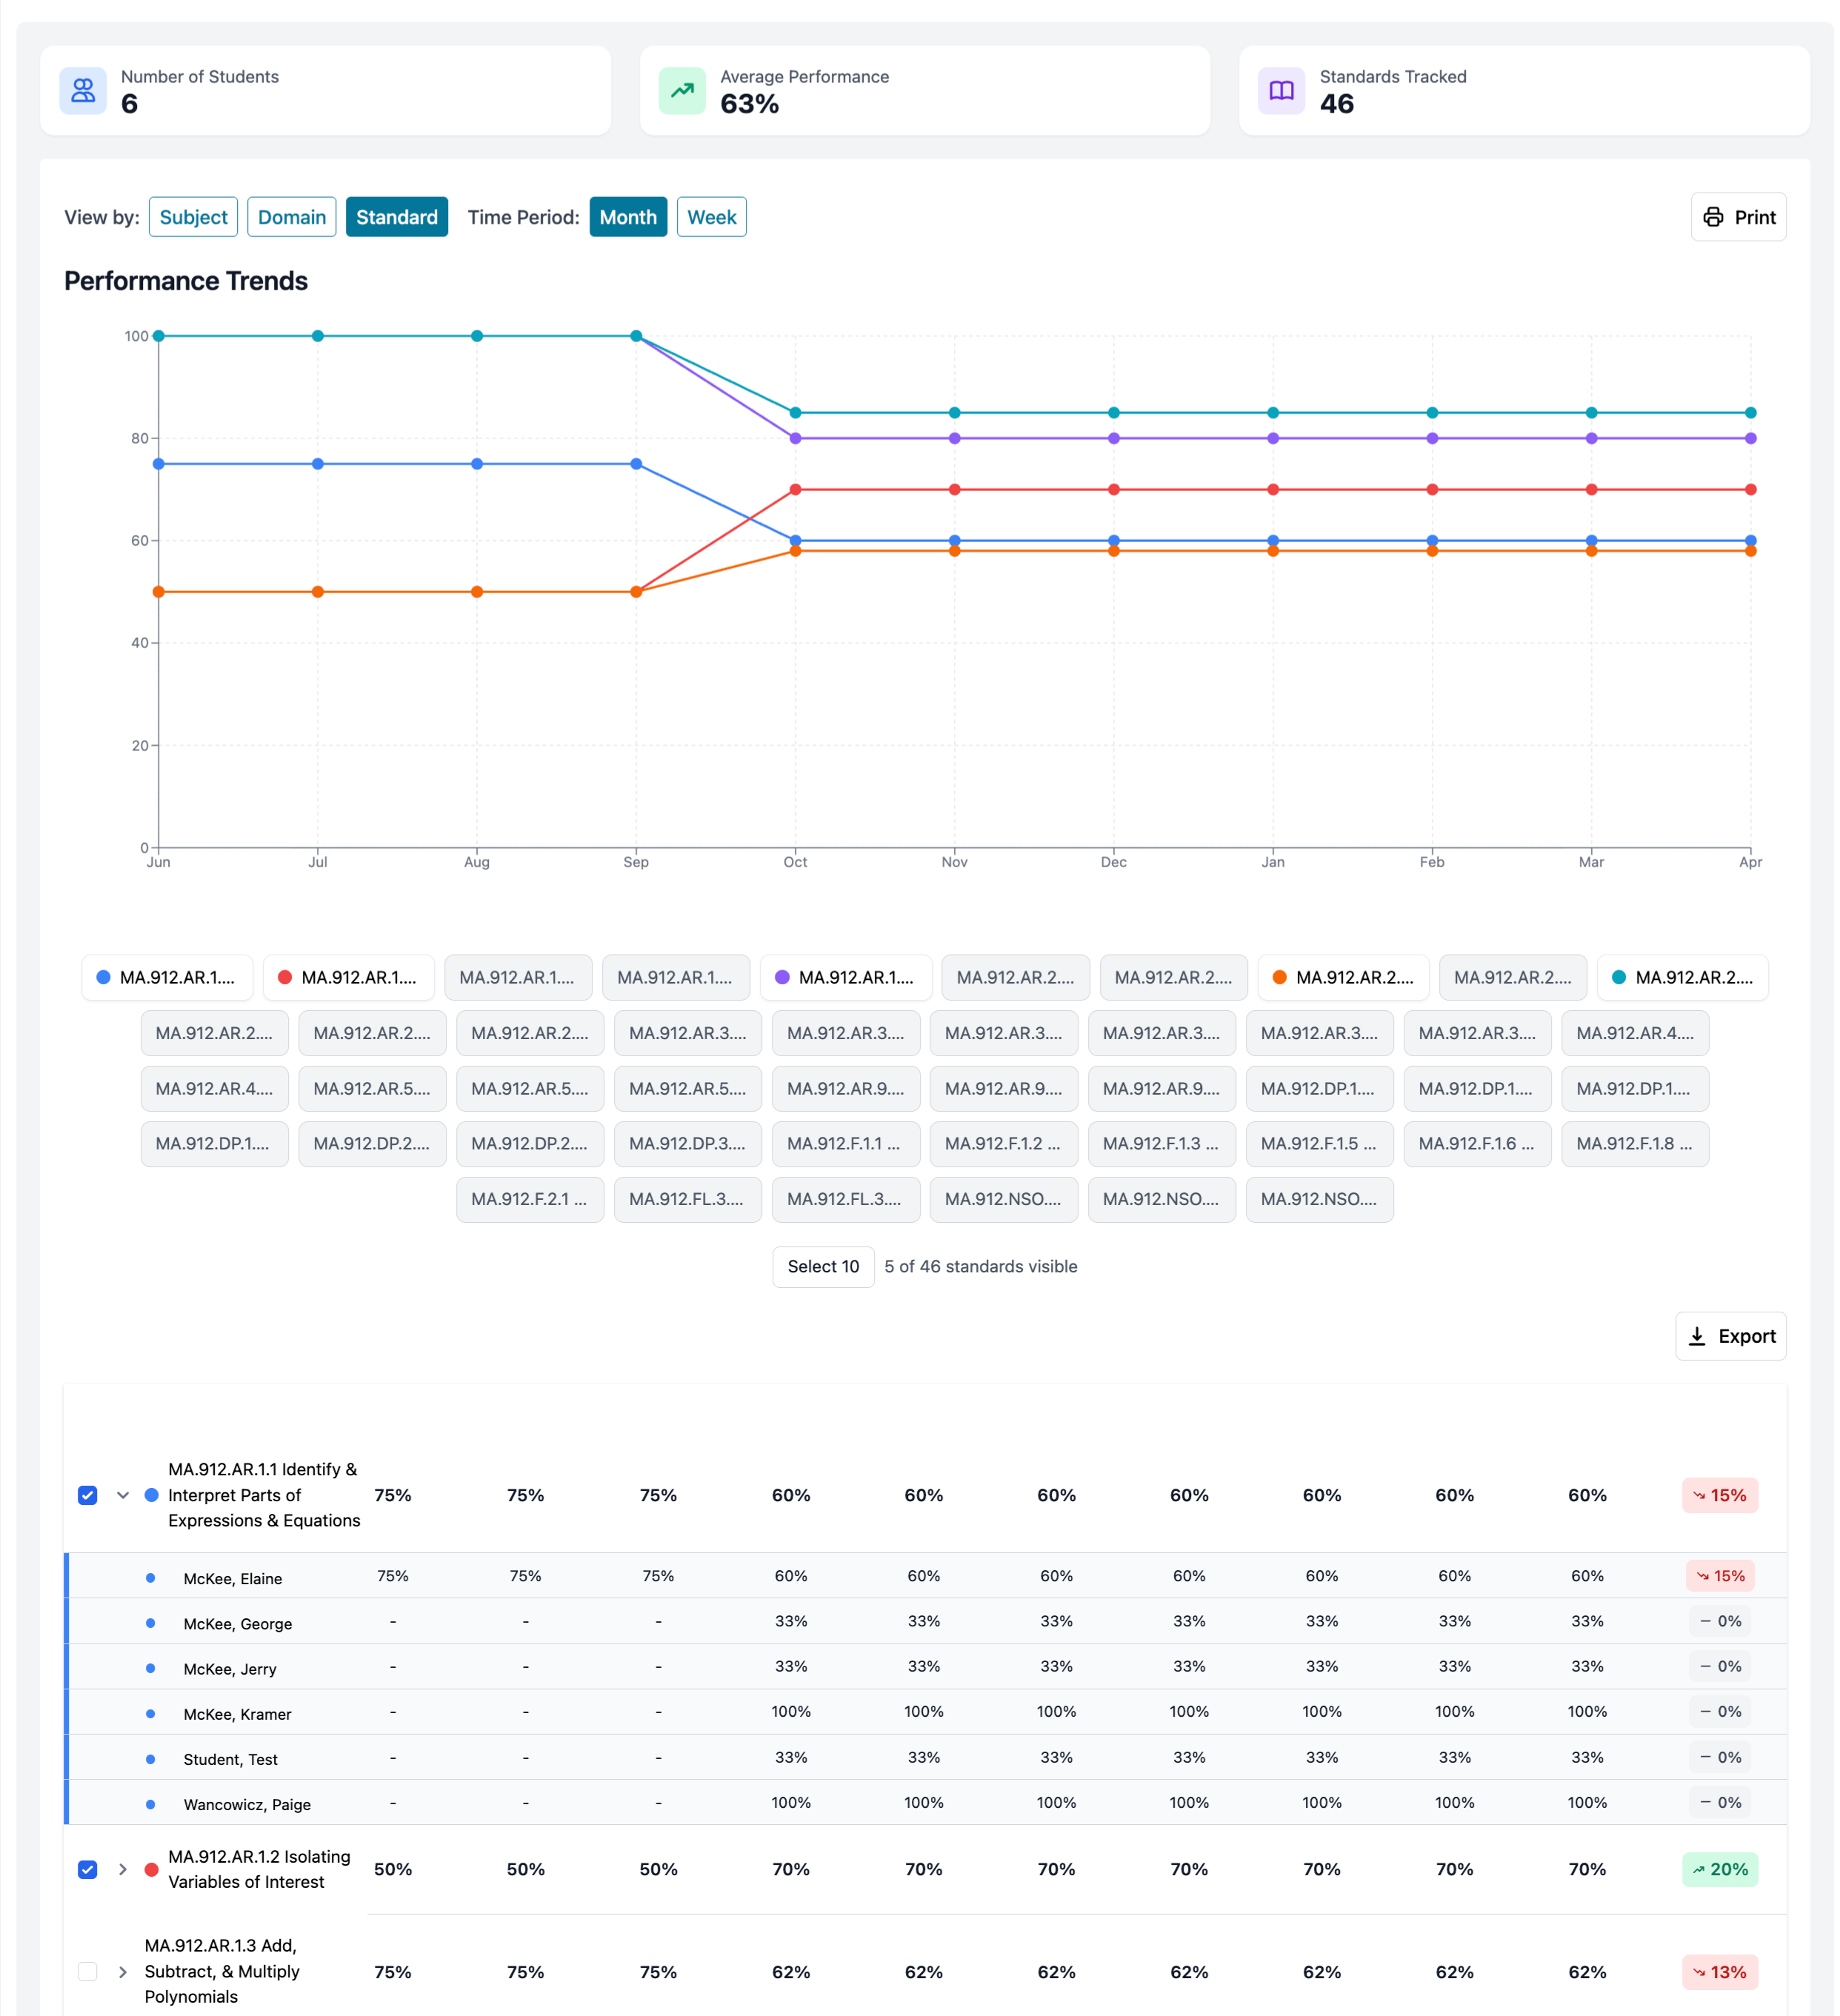This screenshot has width=1840, height=2016.
Task: Click the Number of Students people icon
Action: (83, 91)
